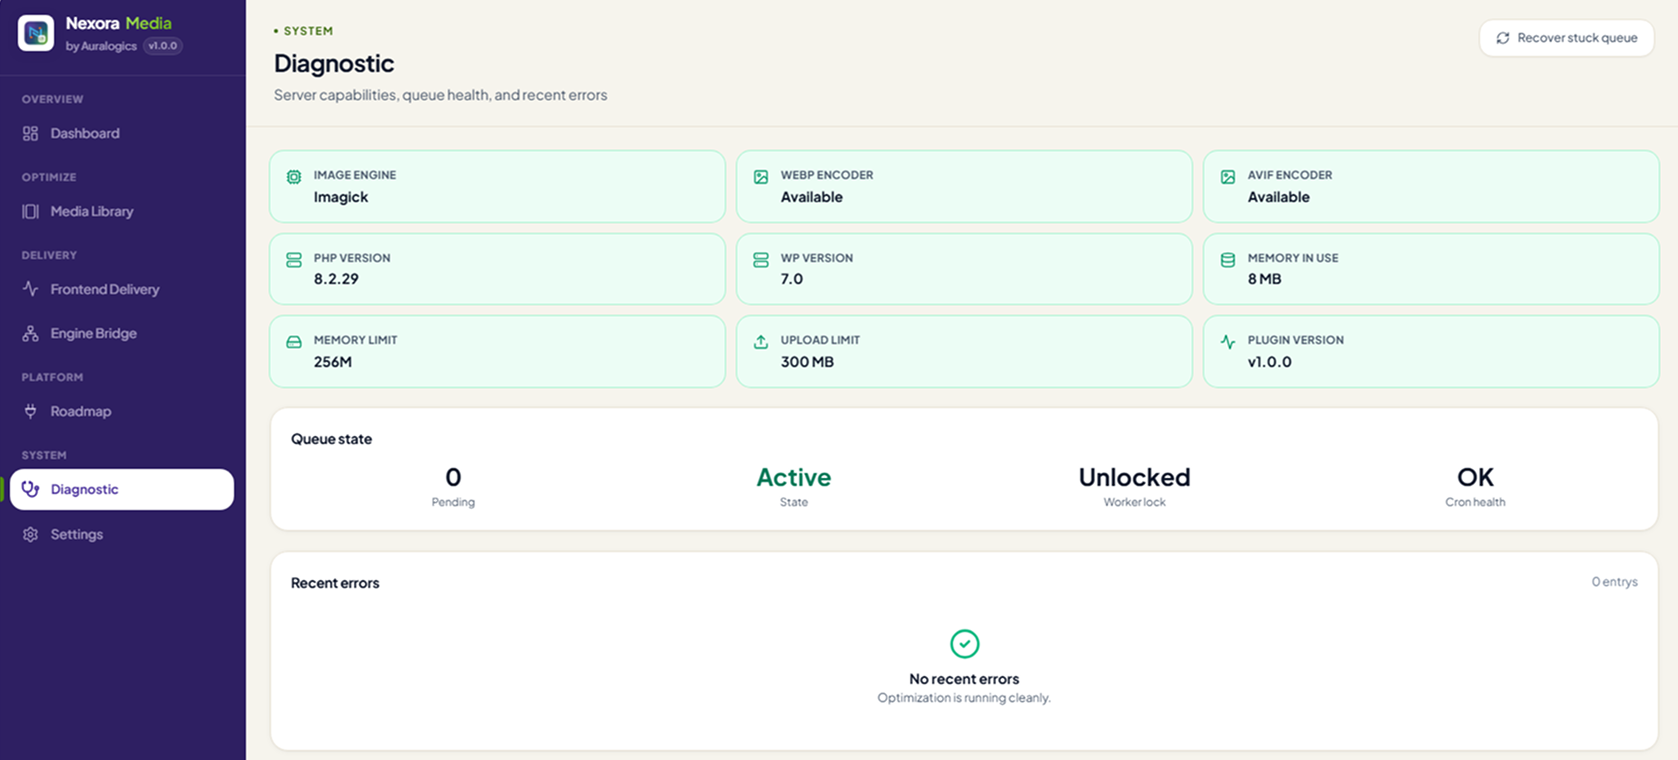This screenshot has width=1678, height=760.
Task: Click the Image Engine chip icon
Action: coord(294,177)
